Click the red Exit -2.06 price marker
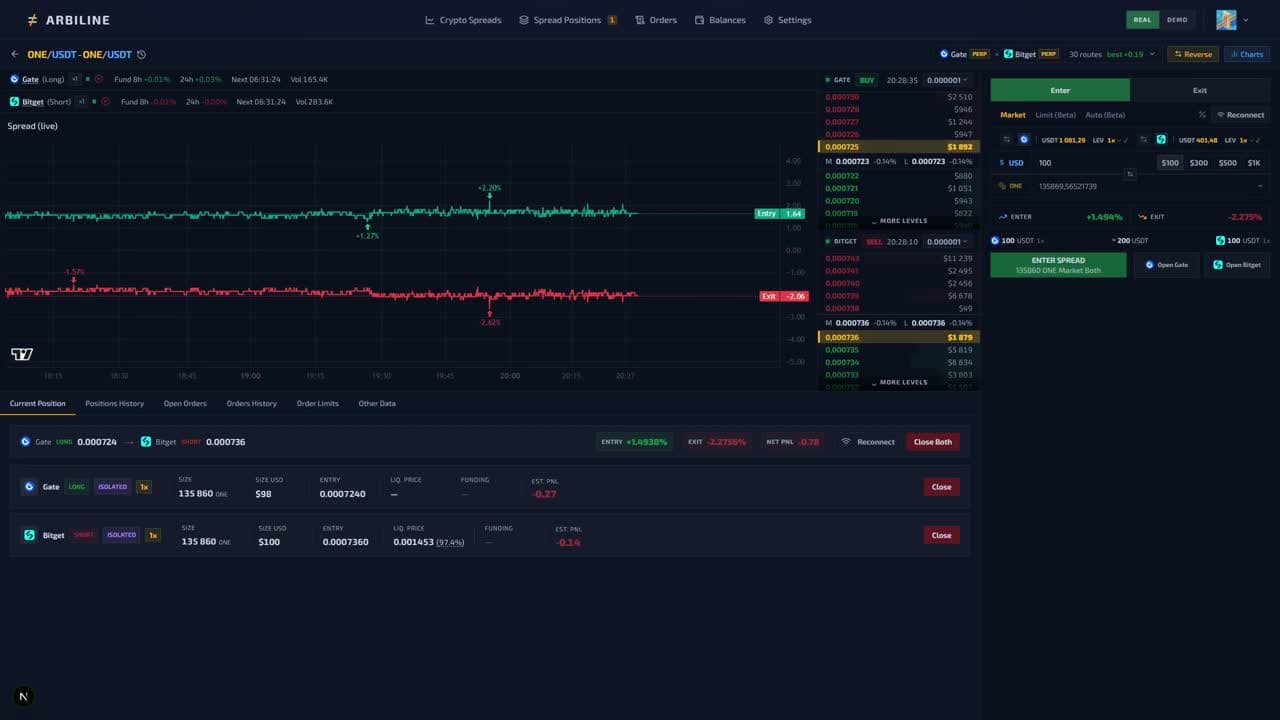The image size is (1280, 720). 784,296
